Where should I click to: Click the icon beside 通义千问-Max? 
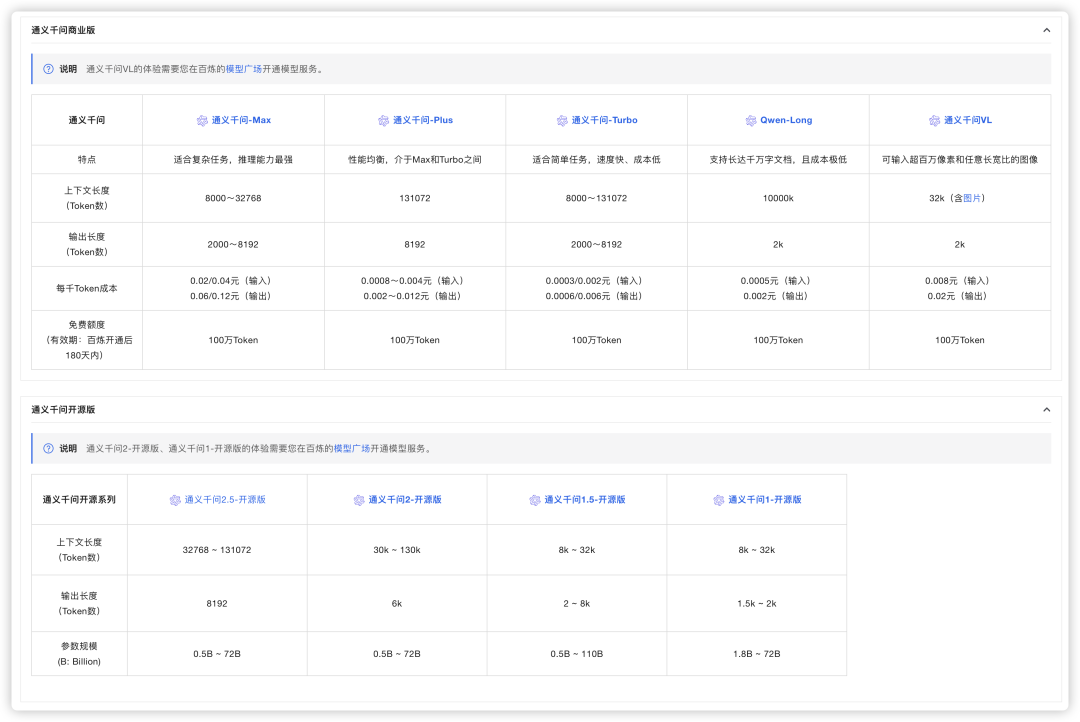202,121
